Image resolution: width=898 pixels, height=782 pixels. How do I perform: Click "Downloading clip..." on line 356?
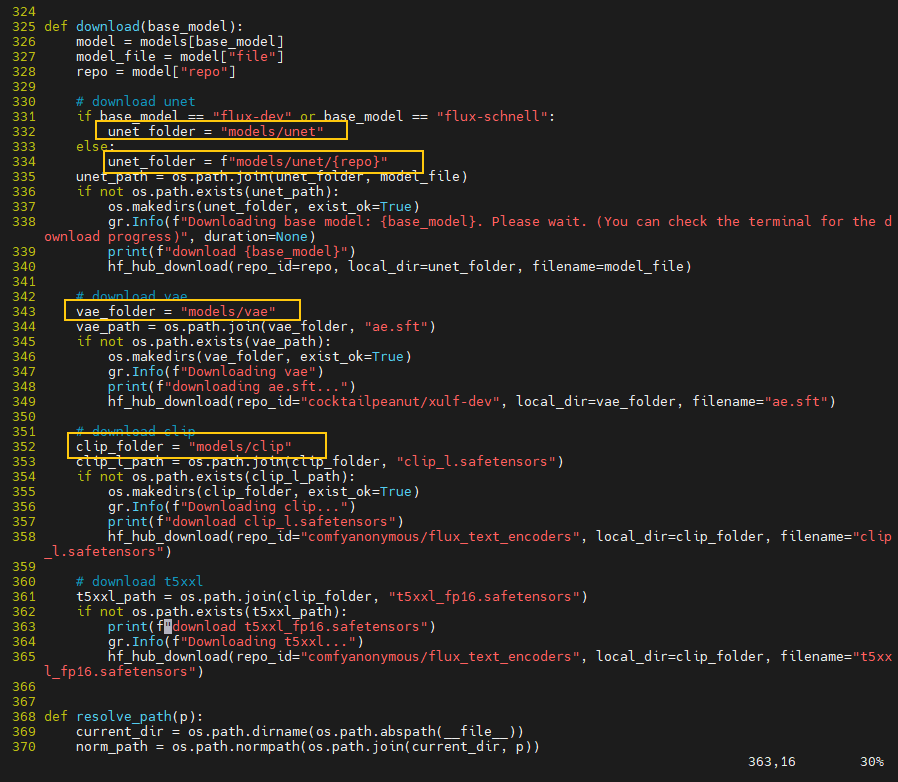coord(264,506)
